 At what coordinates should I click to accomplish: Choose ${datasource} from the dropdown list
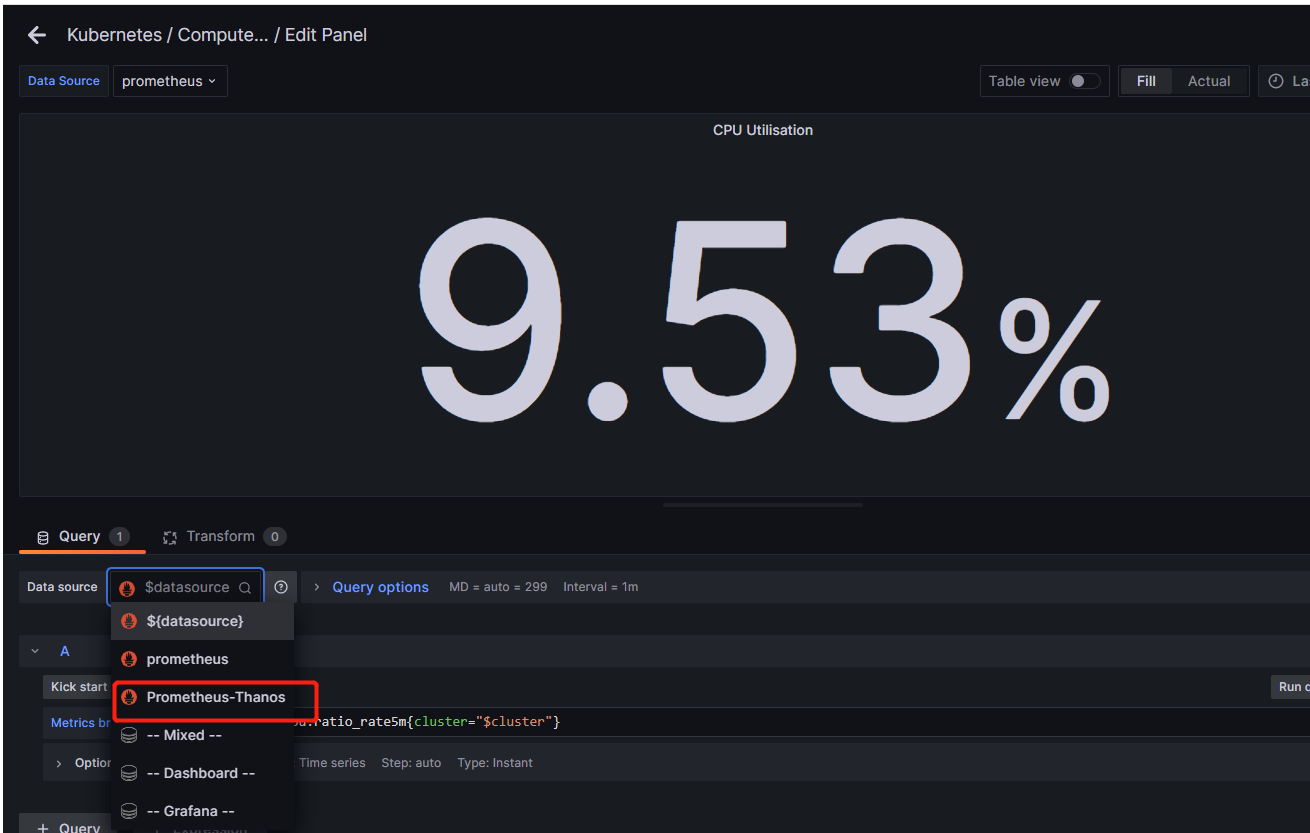point(202,621)
